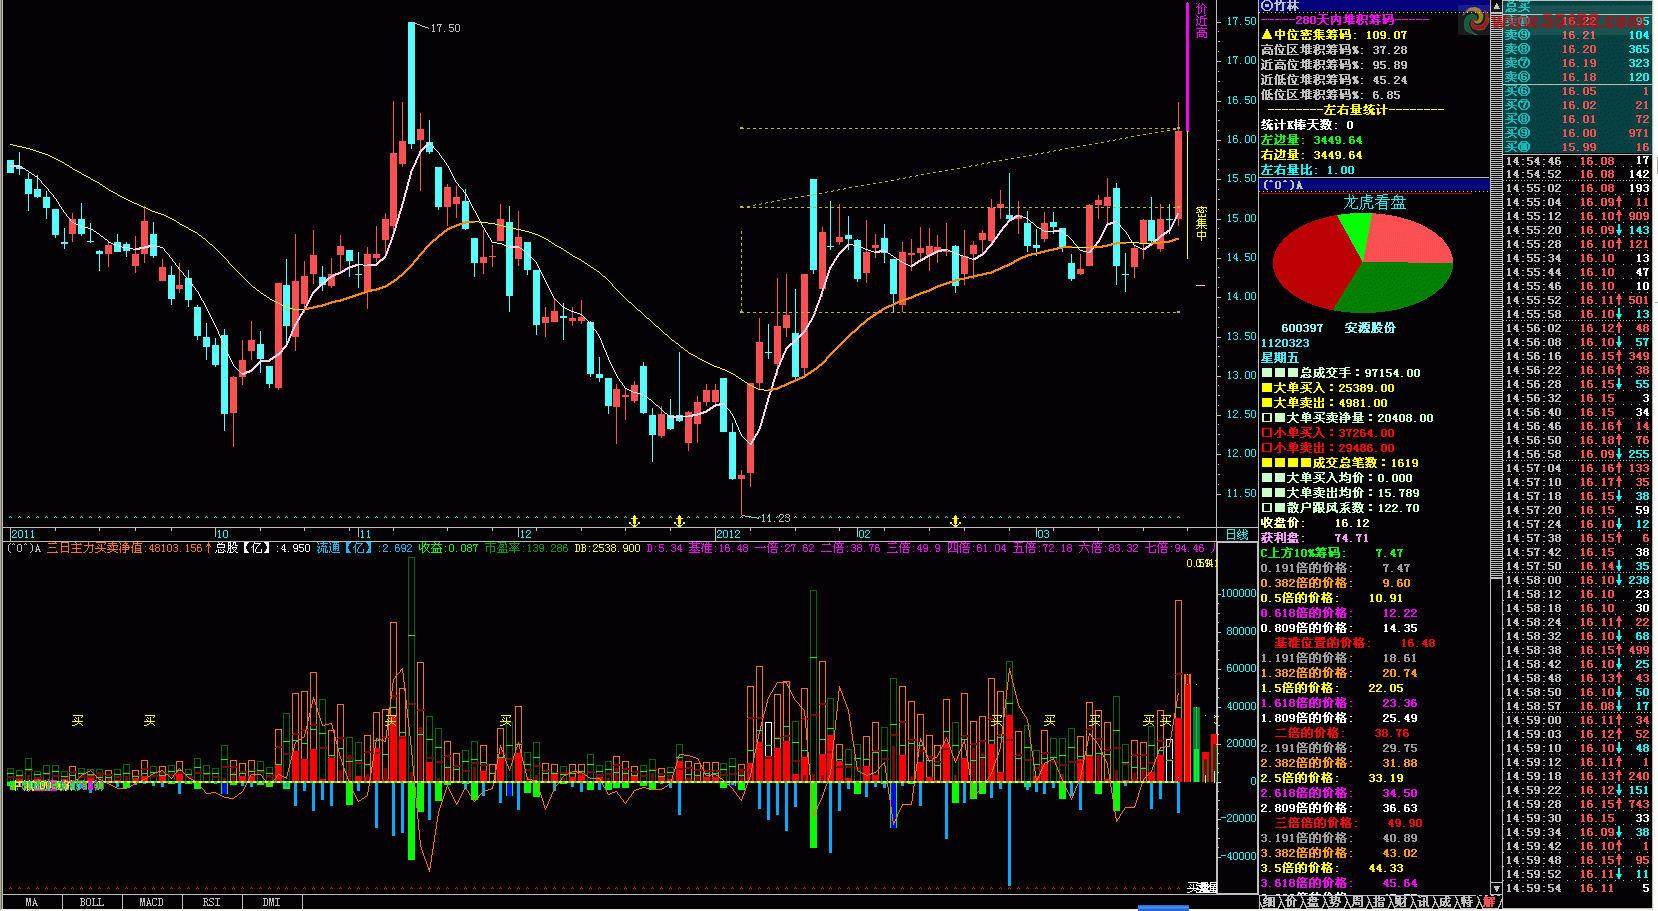Switch to the MACD indicator tab

152,902
